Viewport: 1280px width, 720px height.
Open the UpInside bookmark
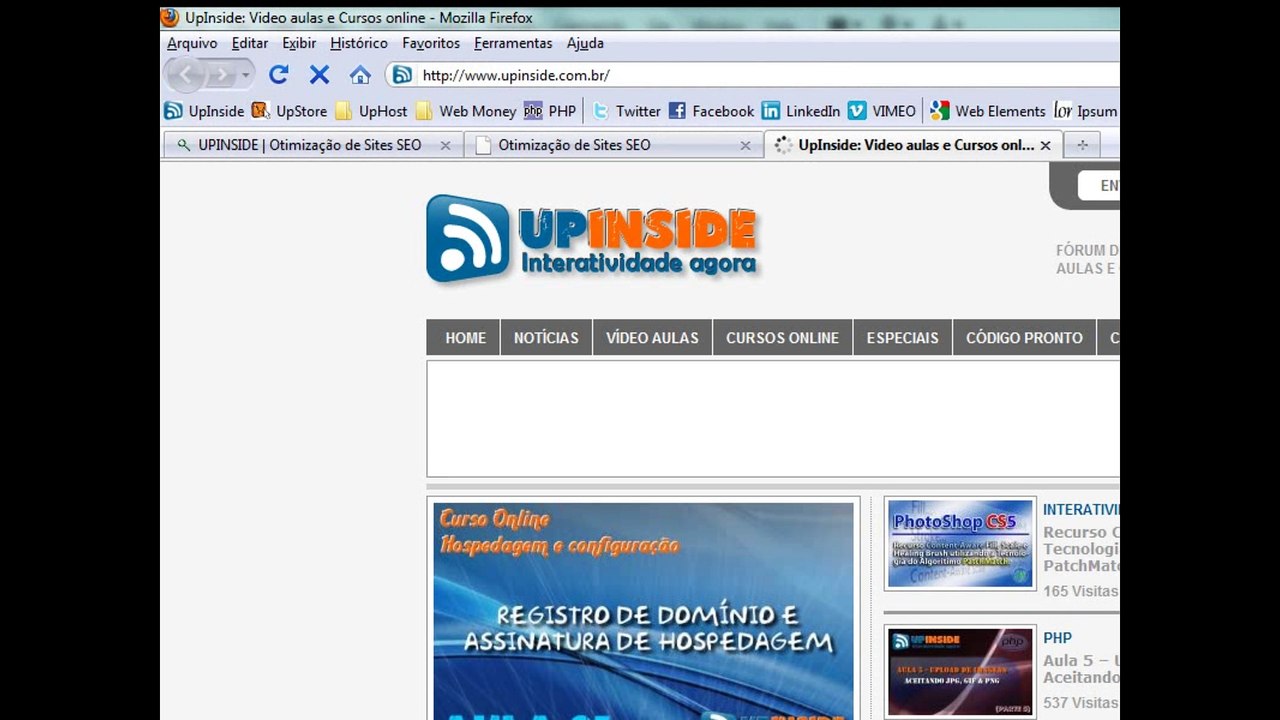204,111
